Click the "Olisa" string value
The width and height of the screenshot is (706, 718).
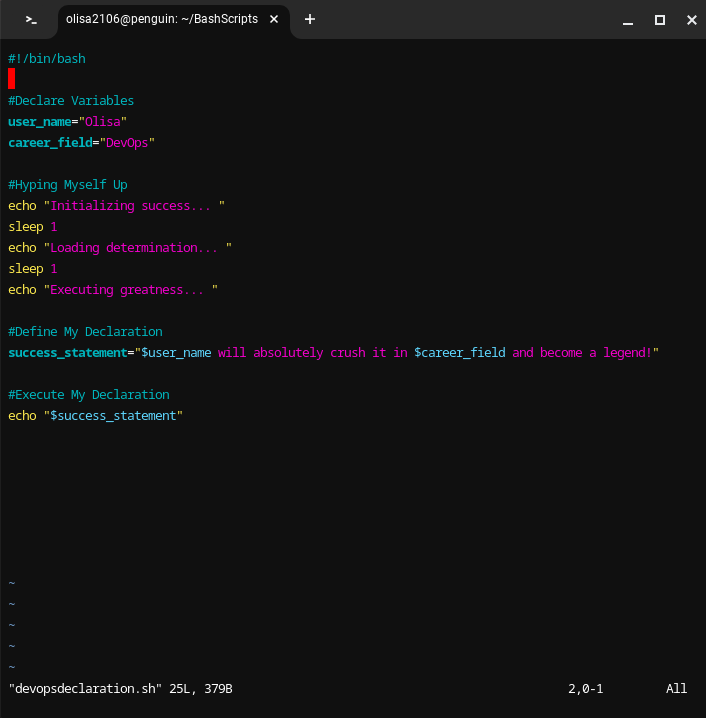coord(103,122)
